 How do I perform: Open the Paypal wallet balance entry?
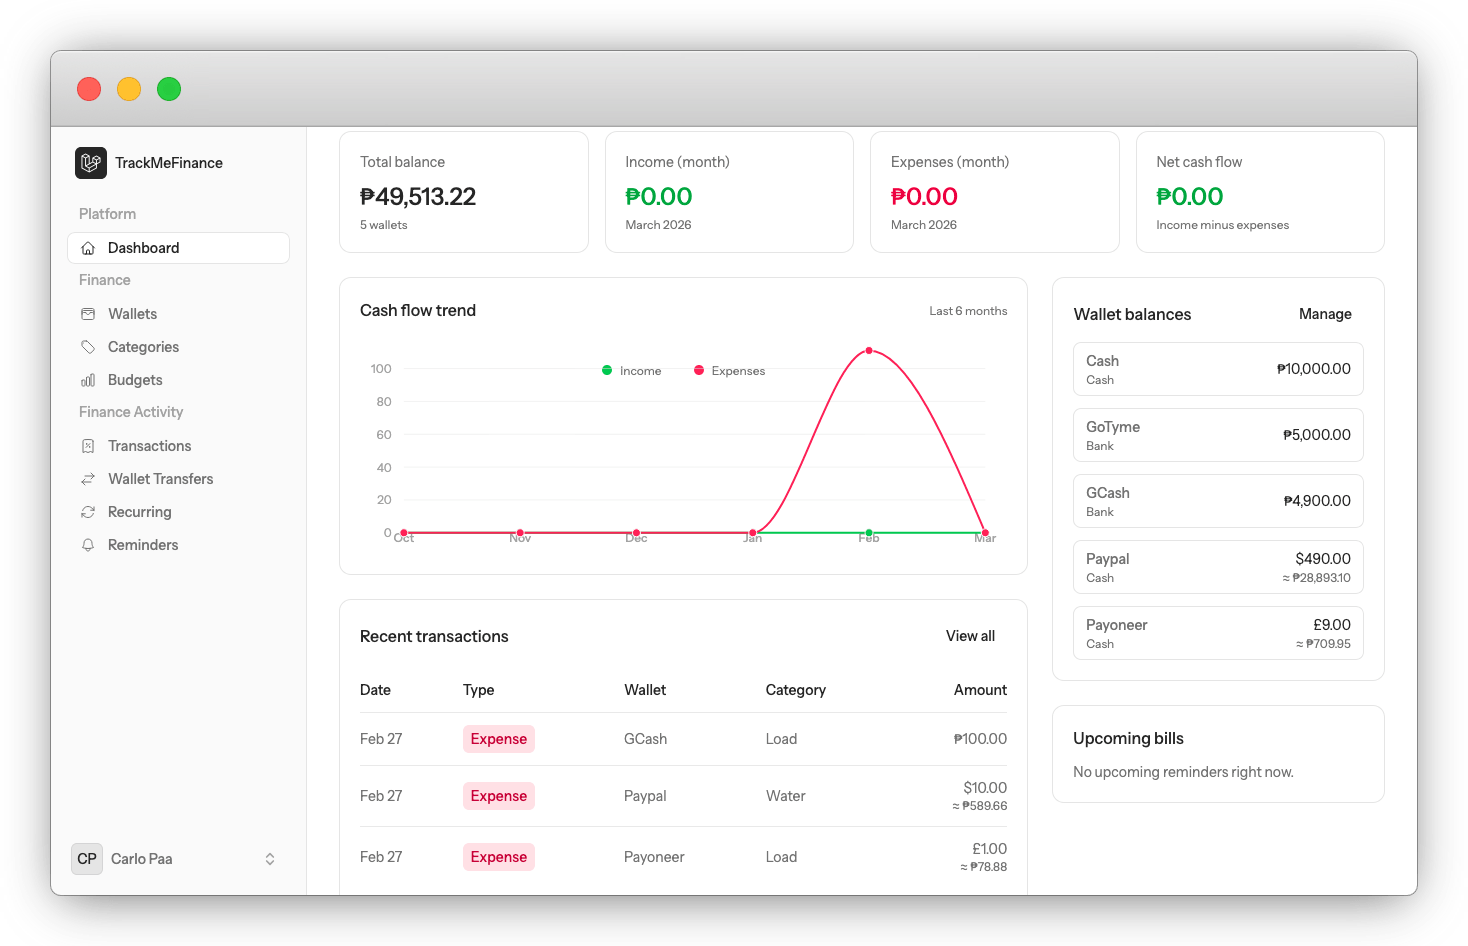pyautogui.click(x=1217, y=566)
